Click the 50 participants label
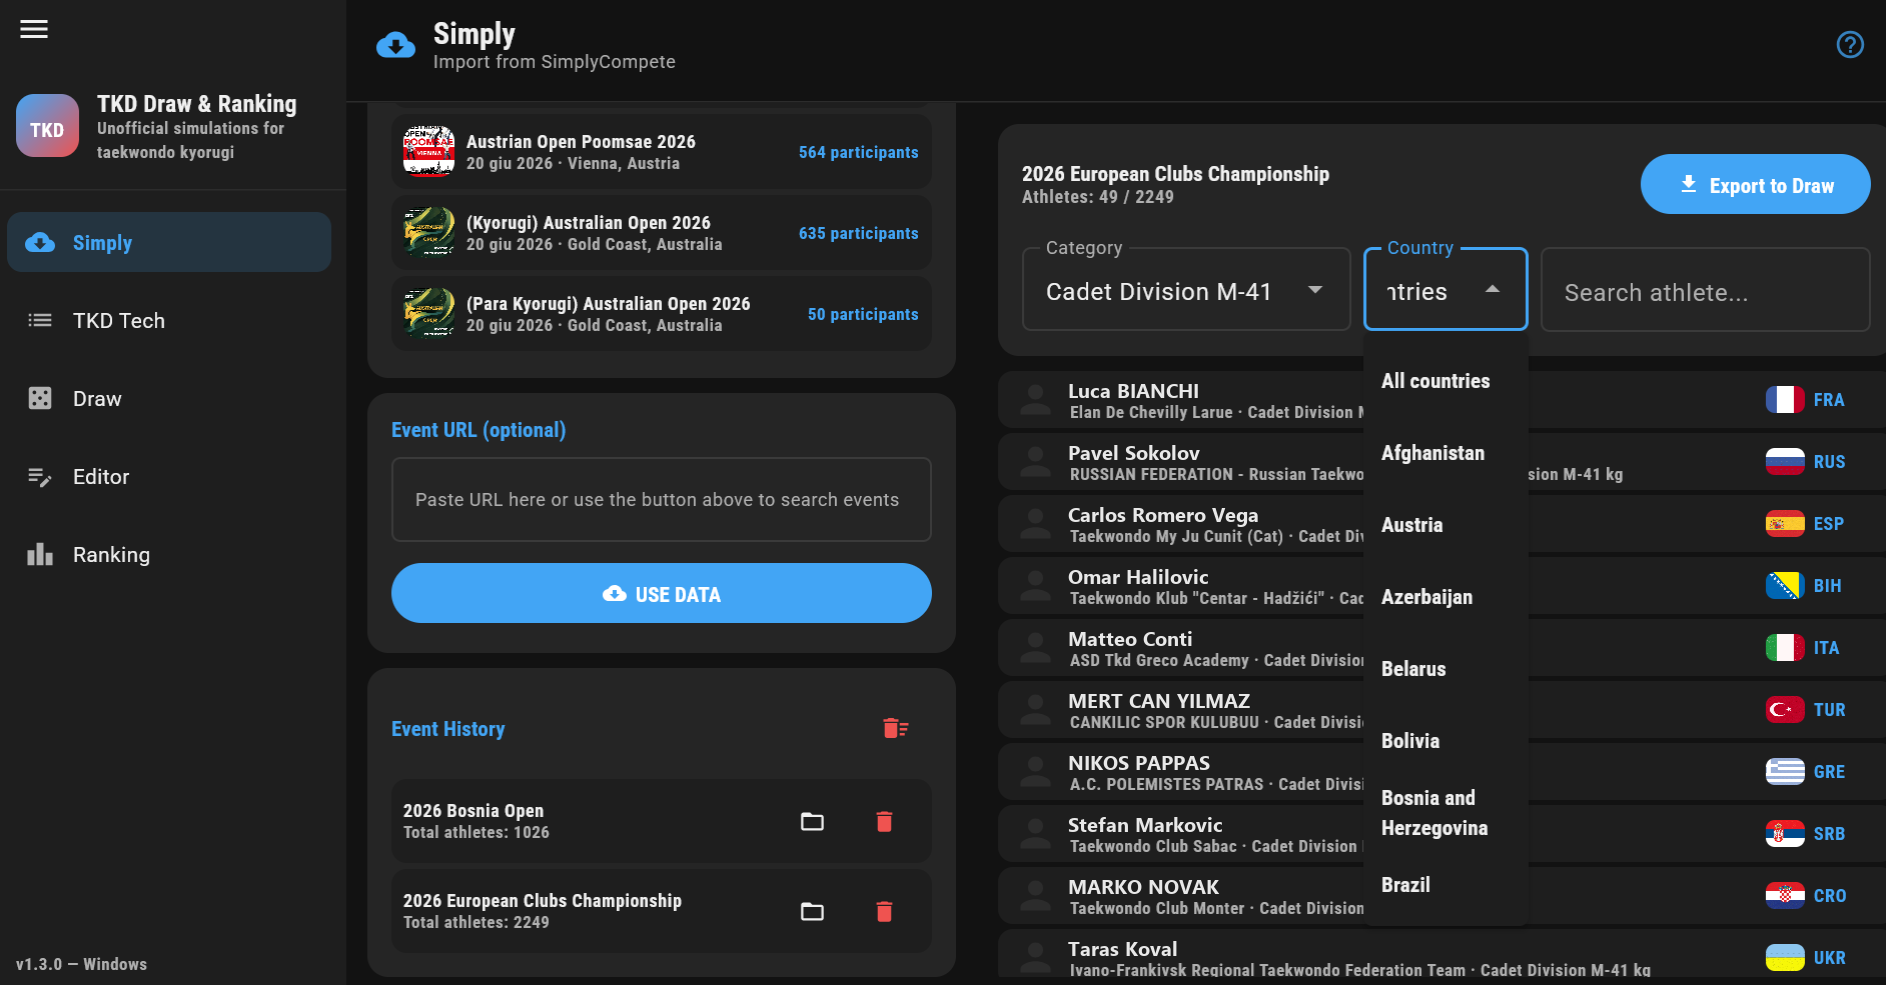 863,314
